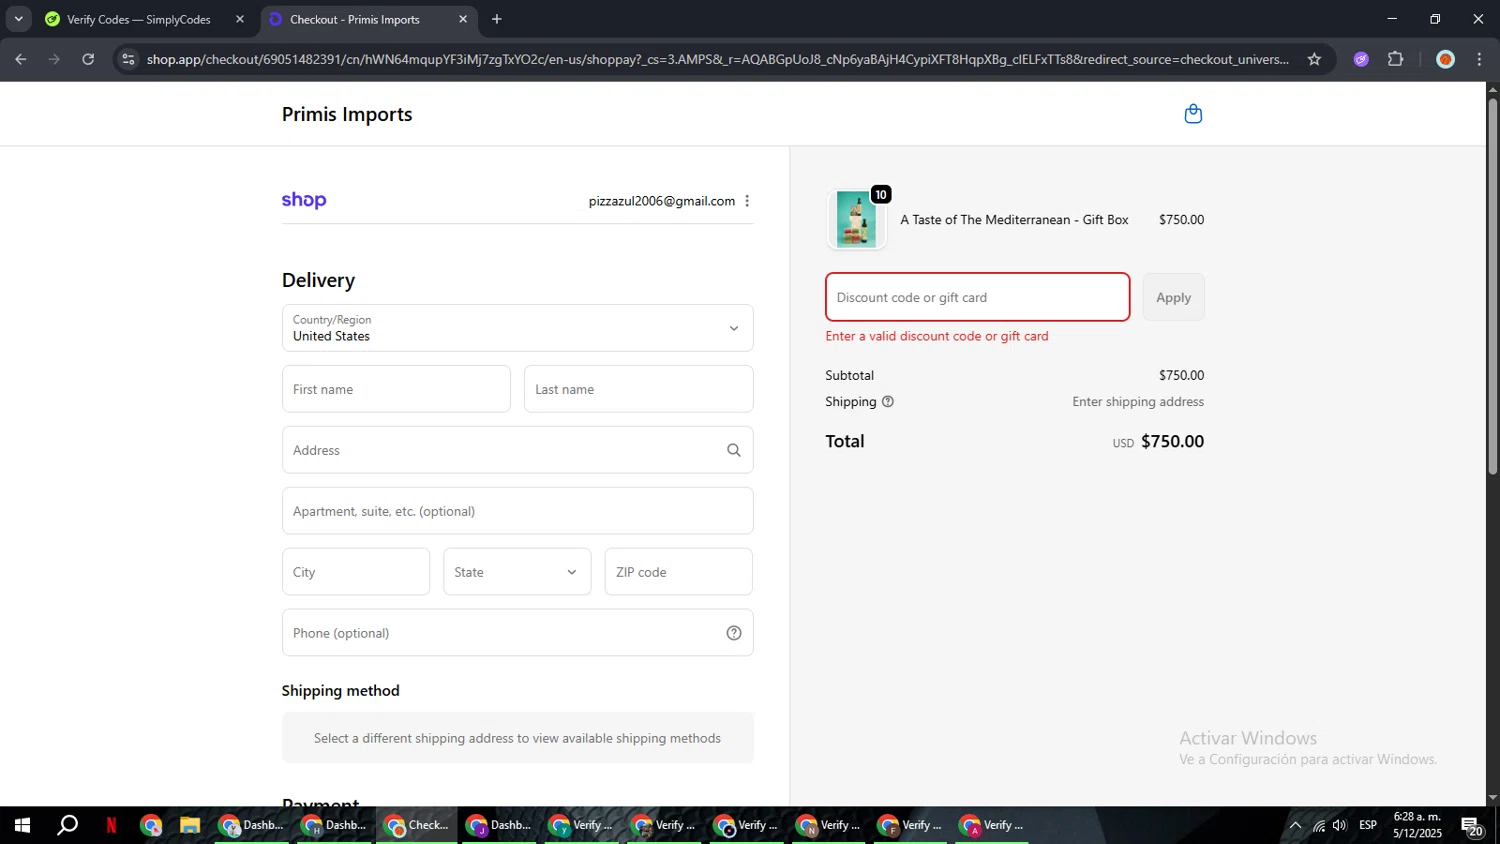
Task: Expand the State dropdown
Action: tap(517, 572)
